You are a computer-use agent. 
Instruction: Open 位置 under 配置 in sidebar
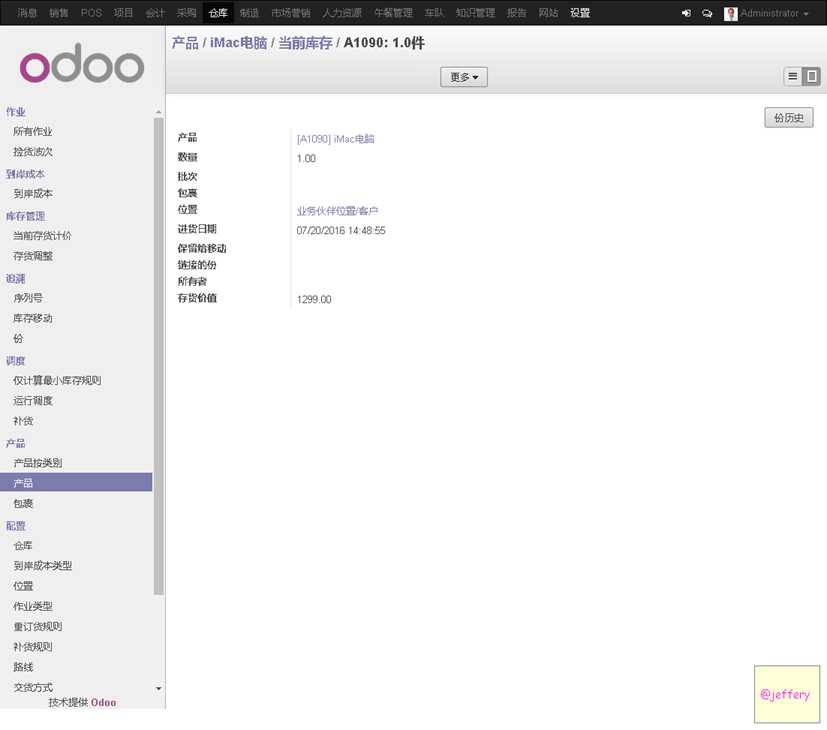(23, 586)
